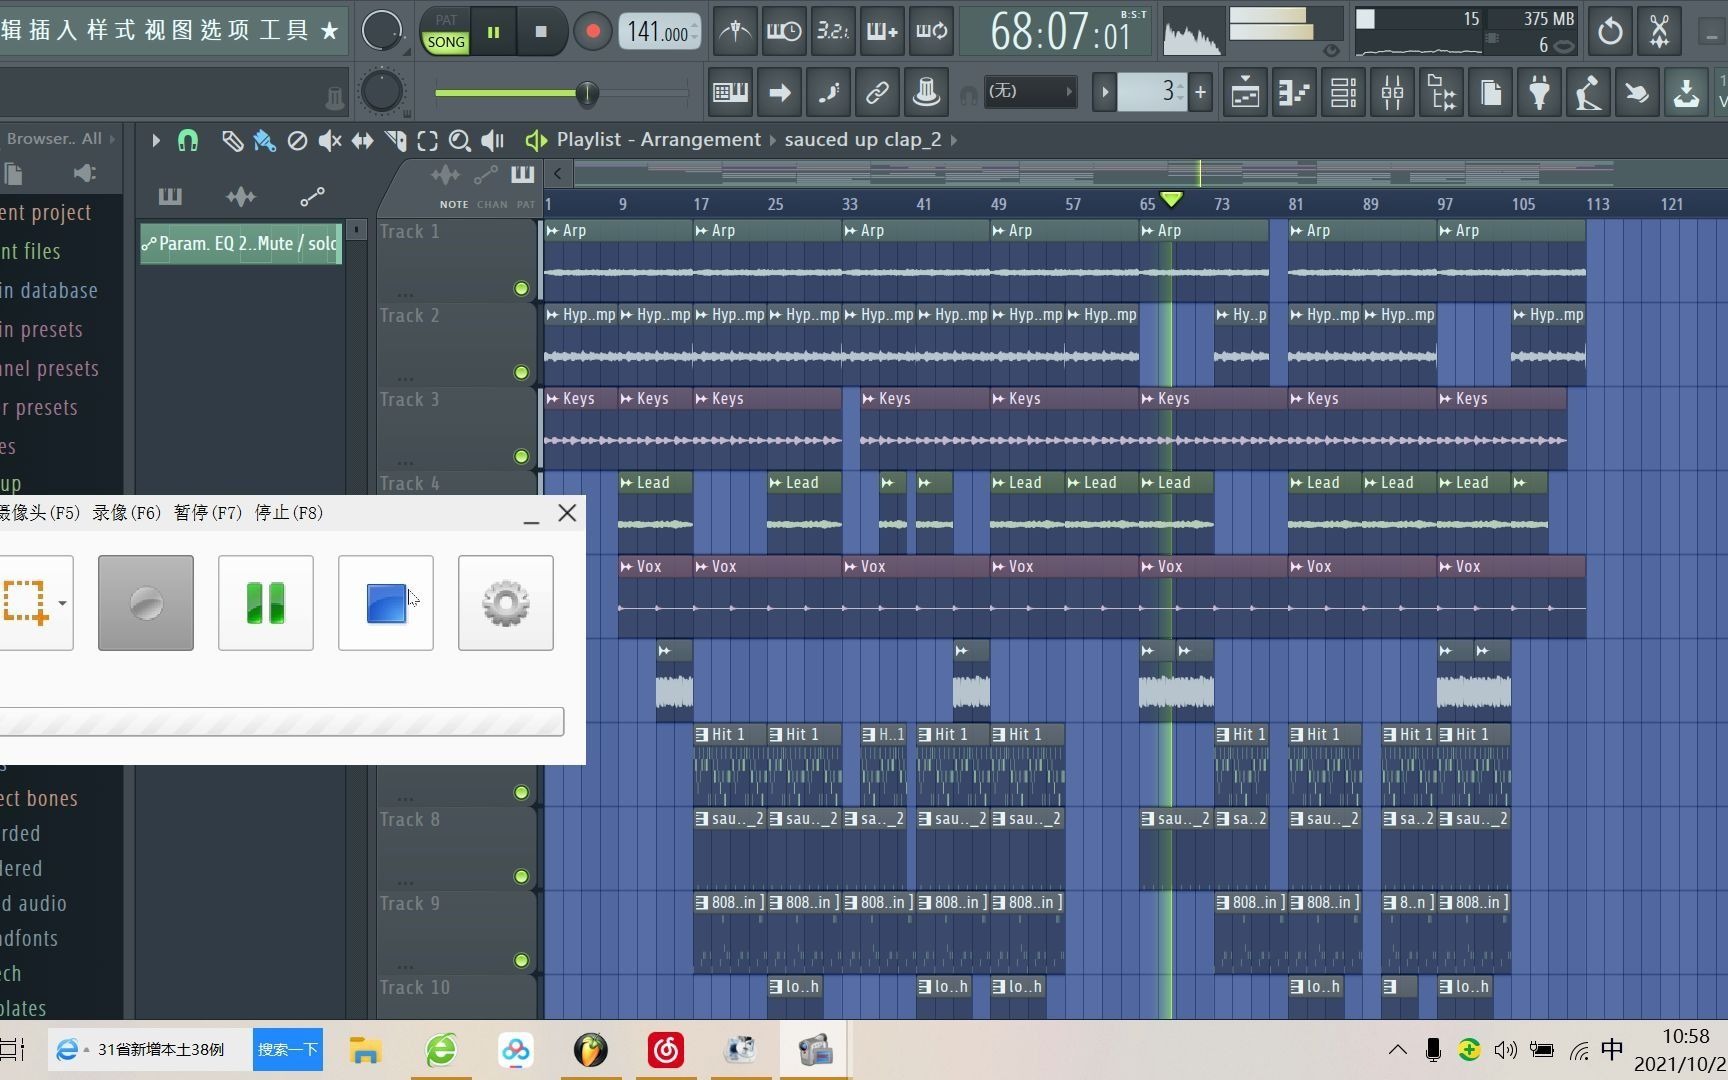Viewport: 1728px width, 1080px height.
Task: Select the playback speaker tool
Action: [493, 141]
